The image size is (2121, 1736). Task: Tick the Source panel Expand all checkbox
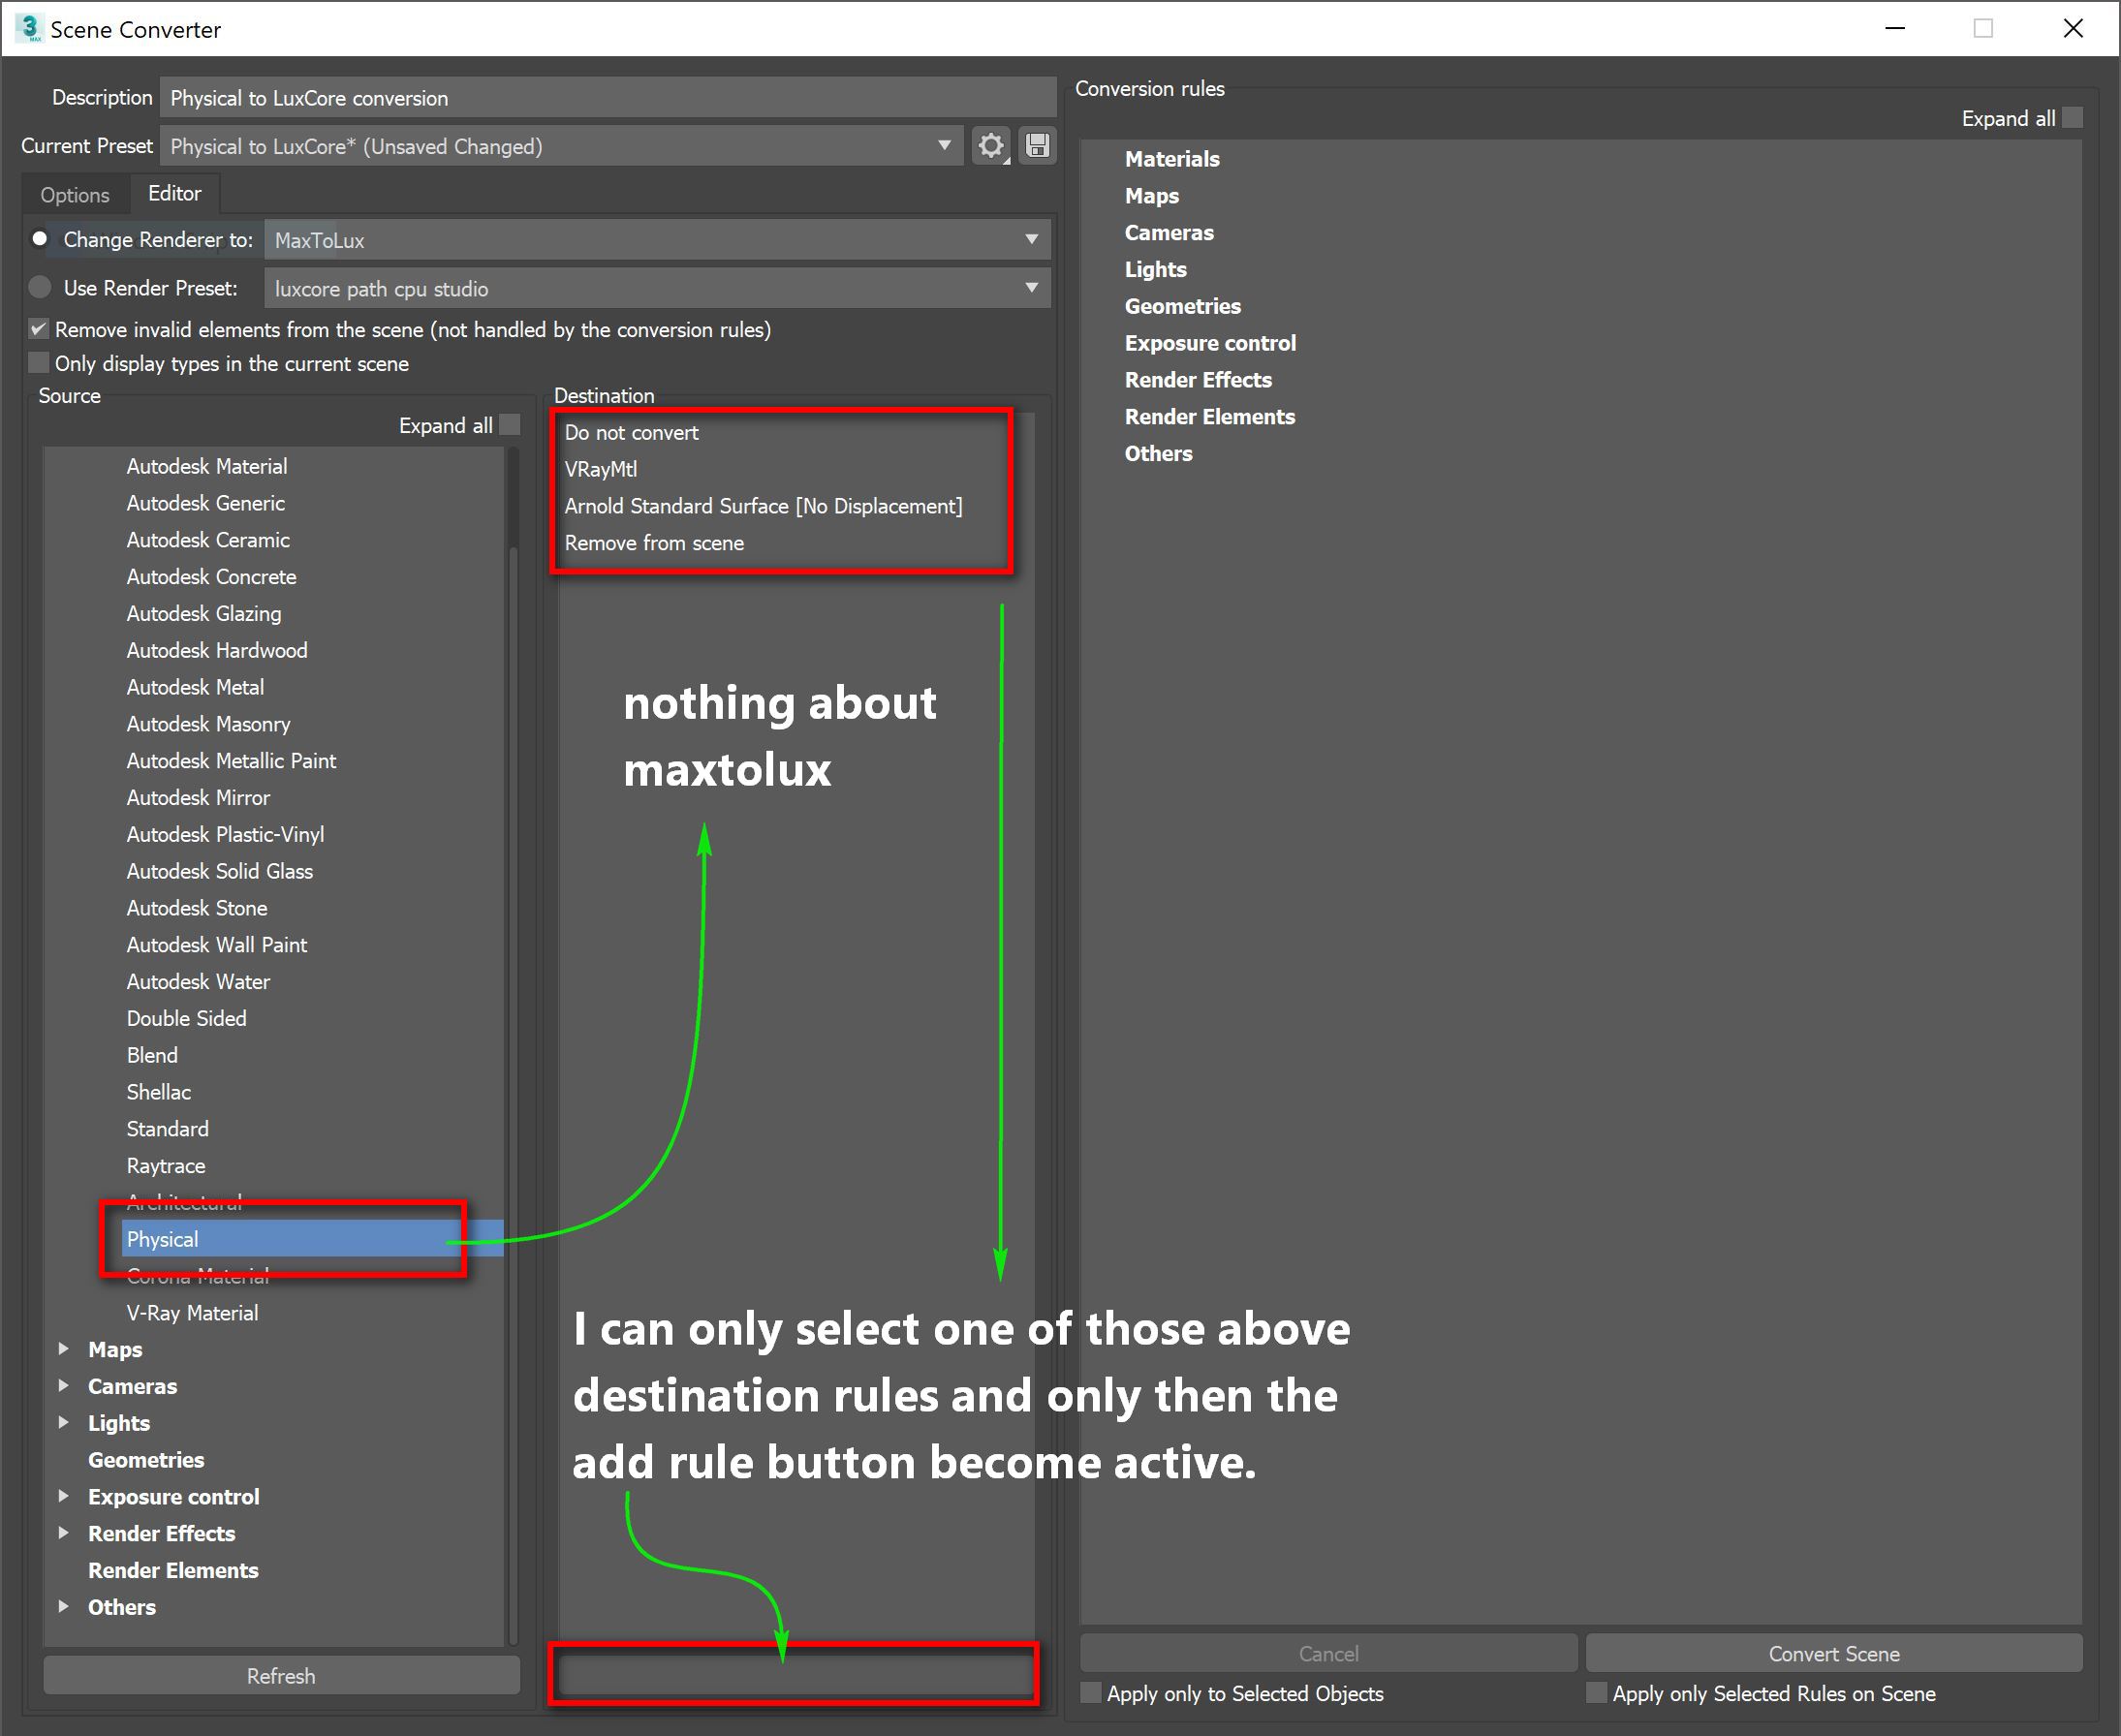[x=510, y=425]
